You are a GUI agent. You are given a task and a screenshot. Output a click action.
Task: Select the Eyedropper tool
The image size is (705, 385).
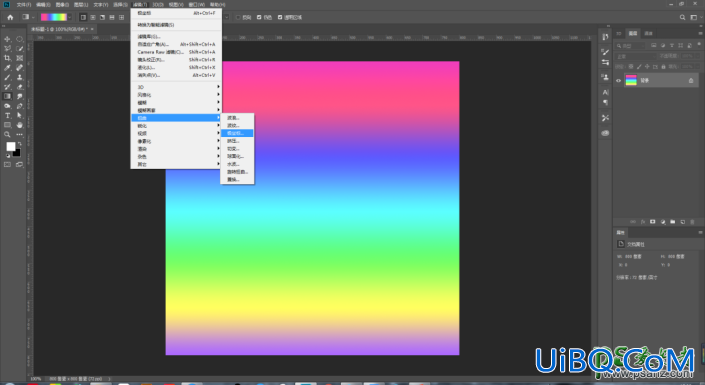(7, 68)
